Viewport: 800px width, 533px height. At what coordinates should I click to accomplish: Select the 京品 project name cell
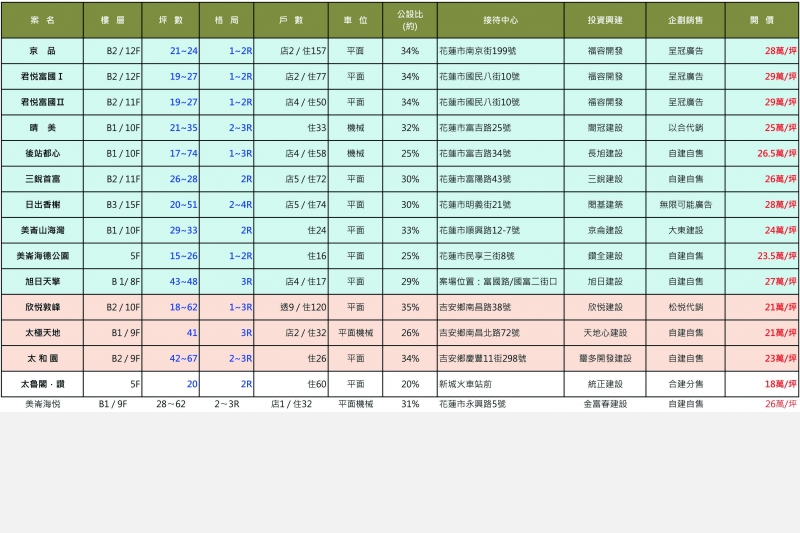click(x=42, y=51)
